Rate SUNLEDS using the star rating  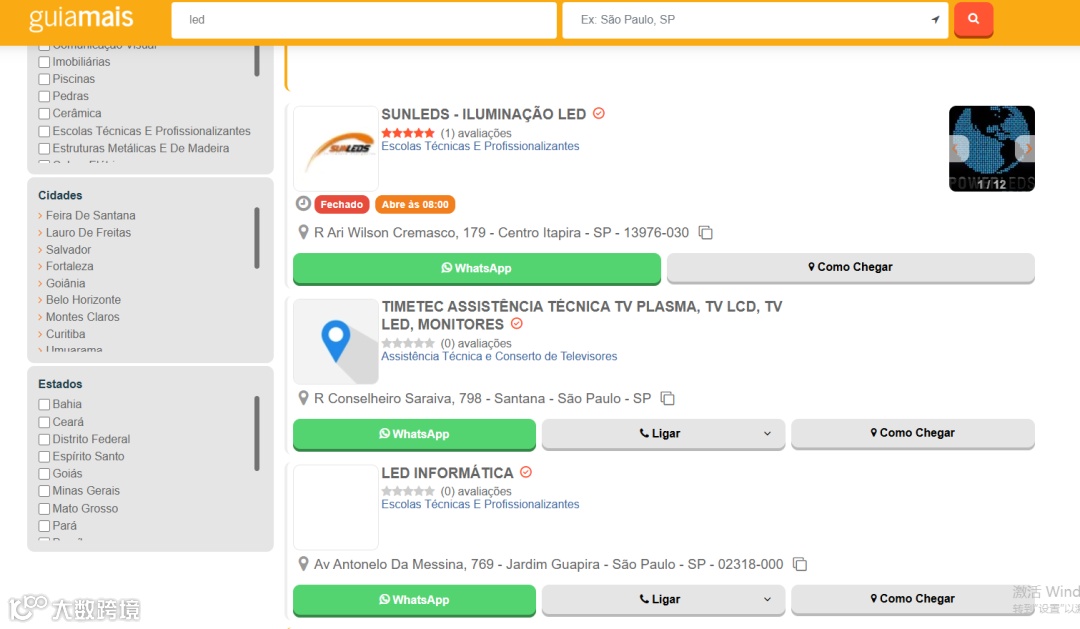point(408,133)
